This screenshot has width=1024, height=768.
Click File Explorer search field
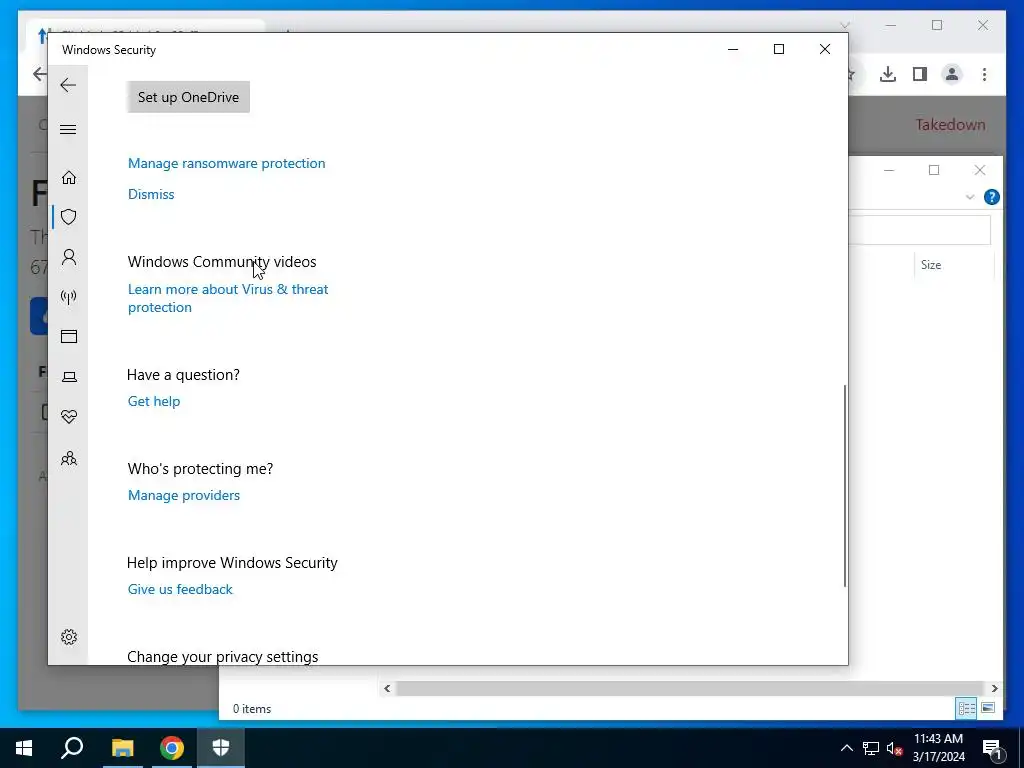coord(920,230)
